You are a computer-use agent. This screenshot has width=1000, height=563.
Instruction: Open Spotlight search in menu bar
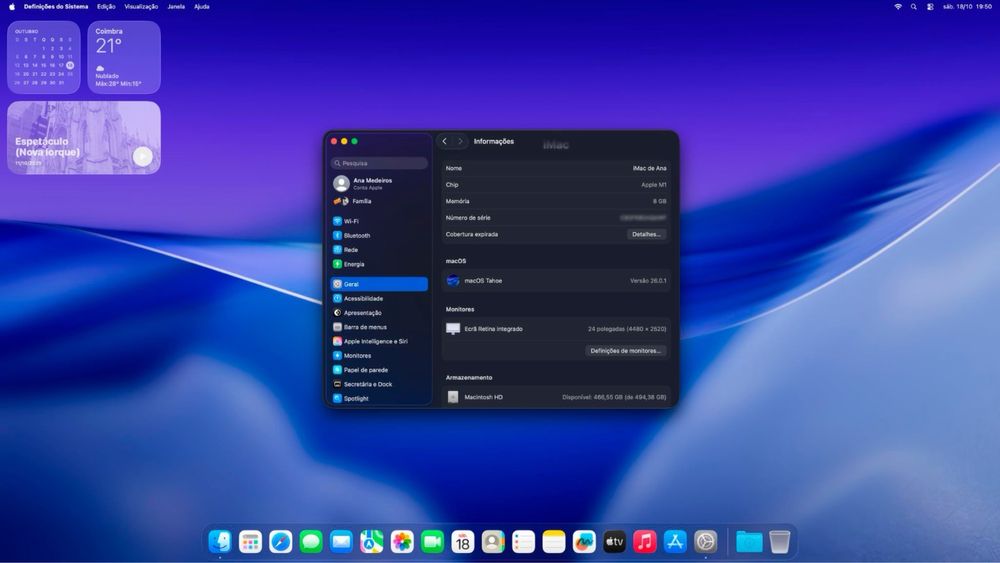point(914,6)
